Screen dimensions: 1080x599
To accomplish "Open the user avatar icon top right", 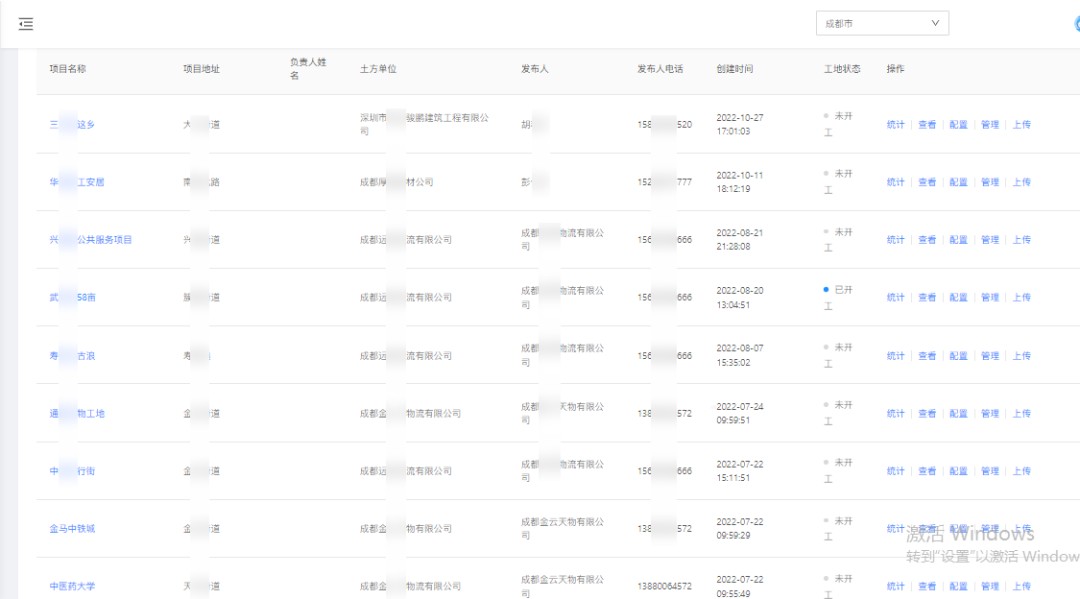I will (1075, 23).
